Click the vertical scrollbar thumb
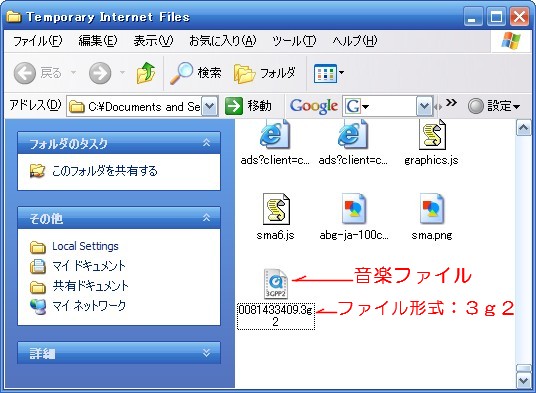 click(523, 368)
